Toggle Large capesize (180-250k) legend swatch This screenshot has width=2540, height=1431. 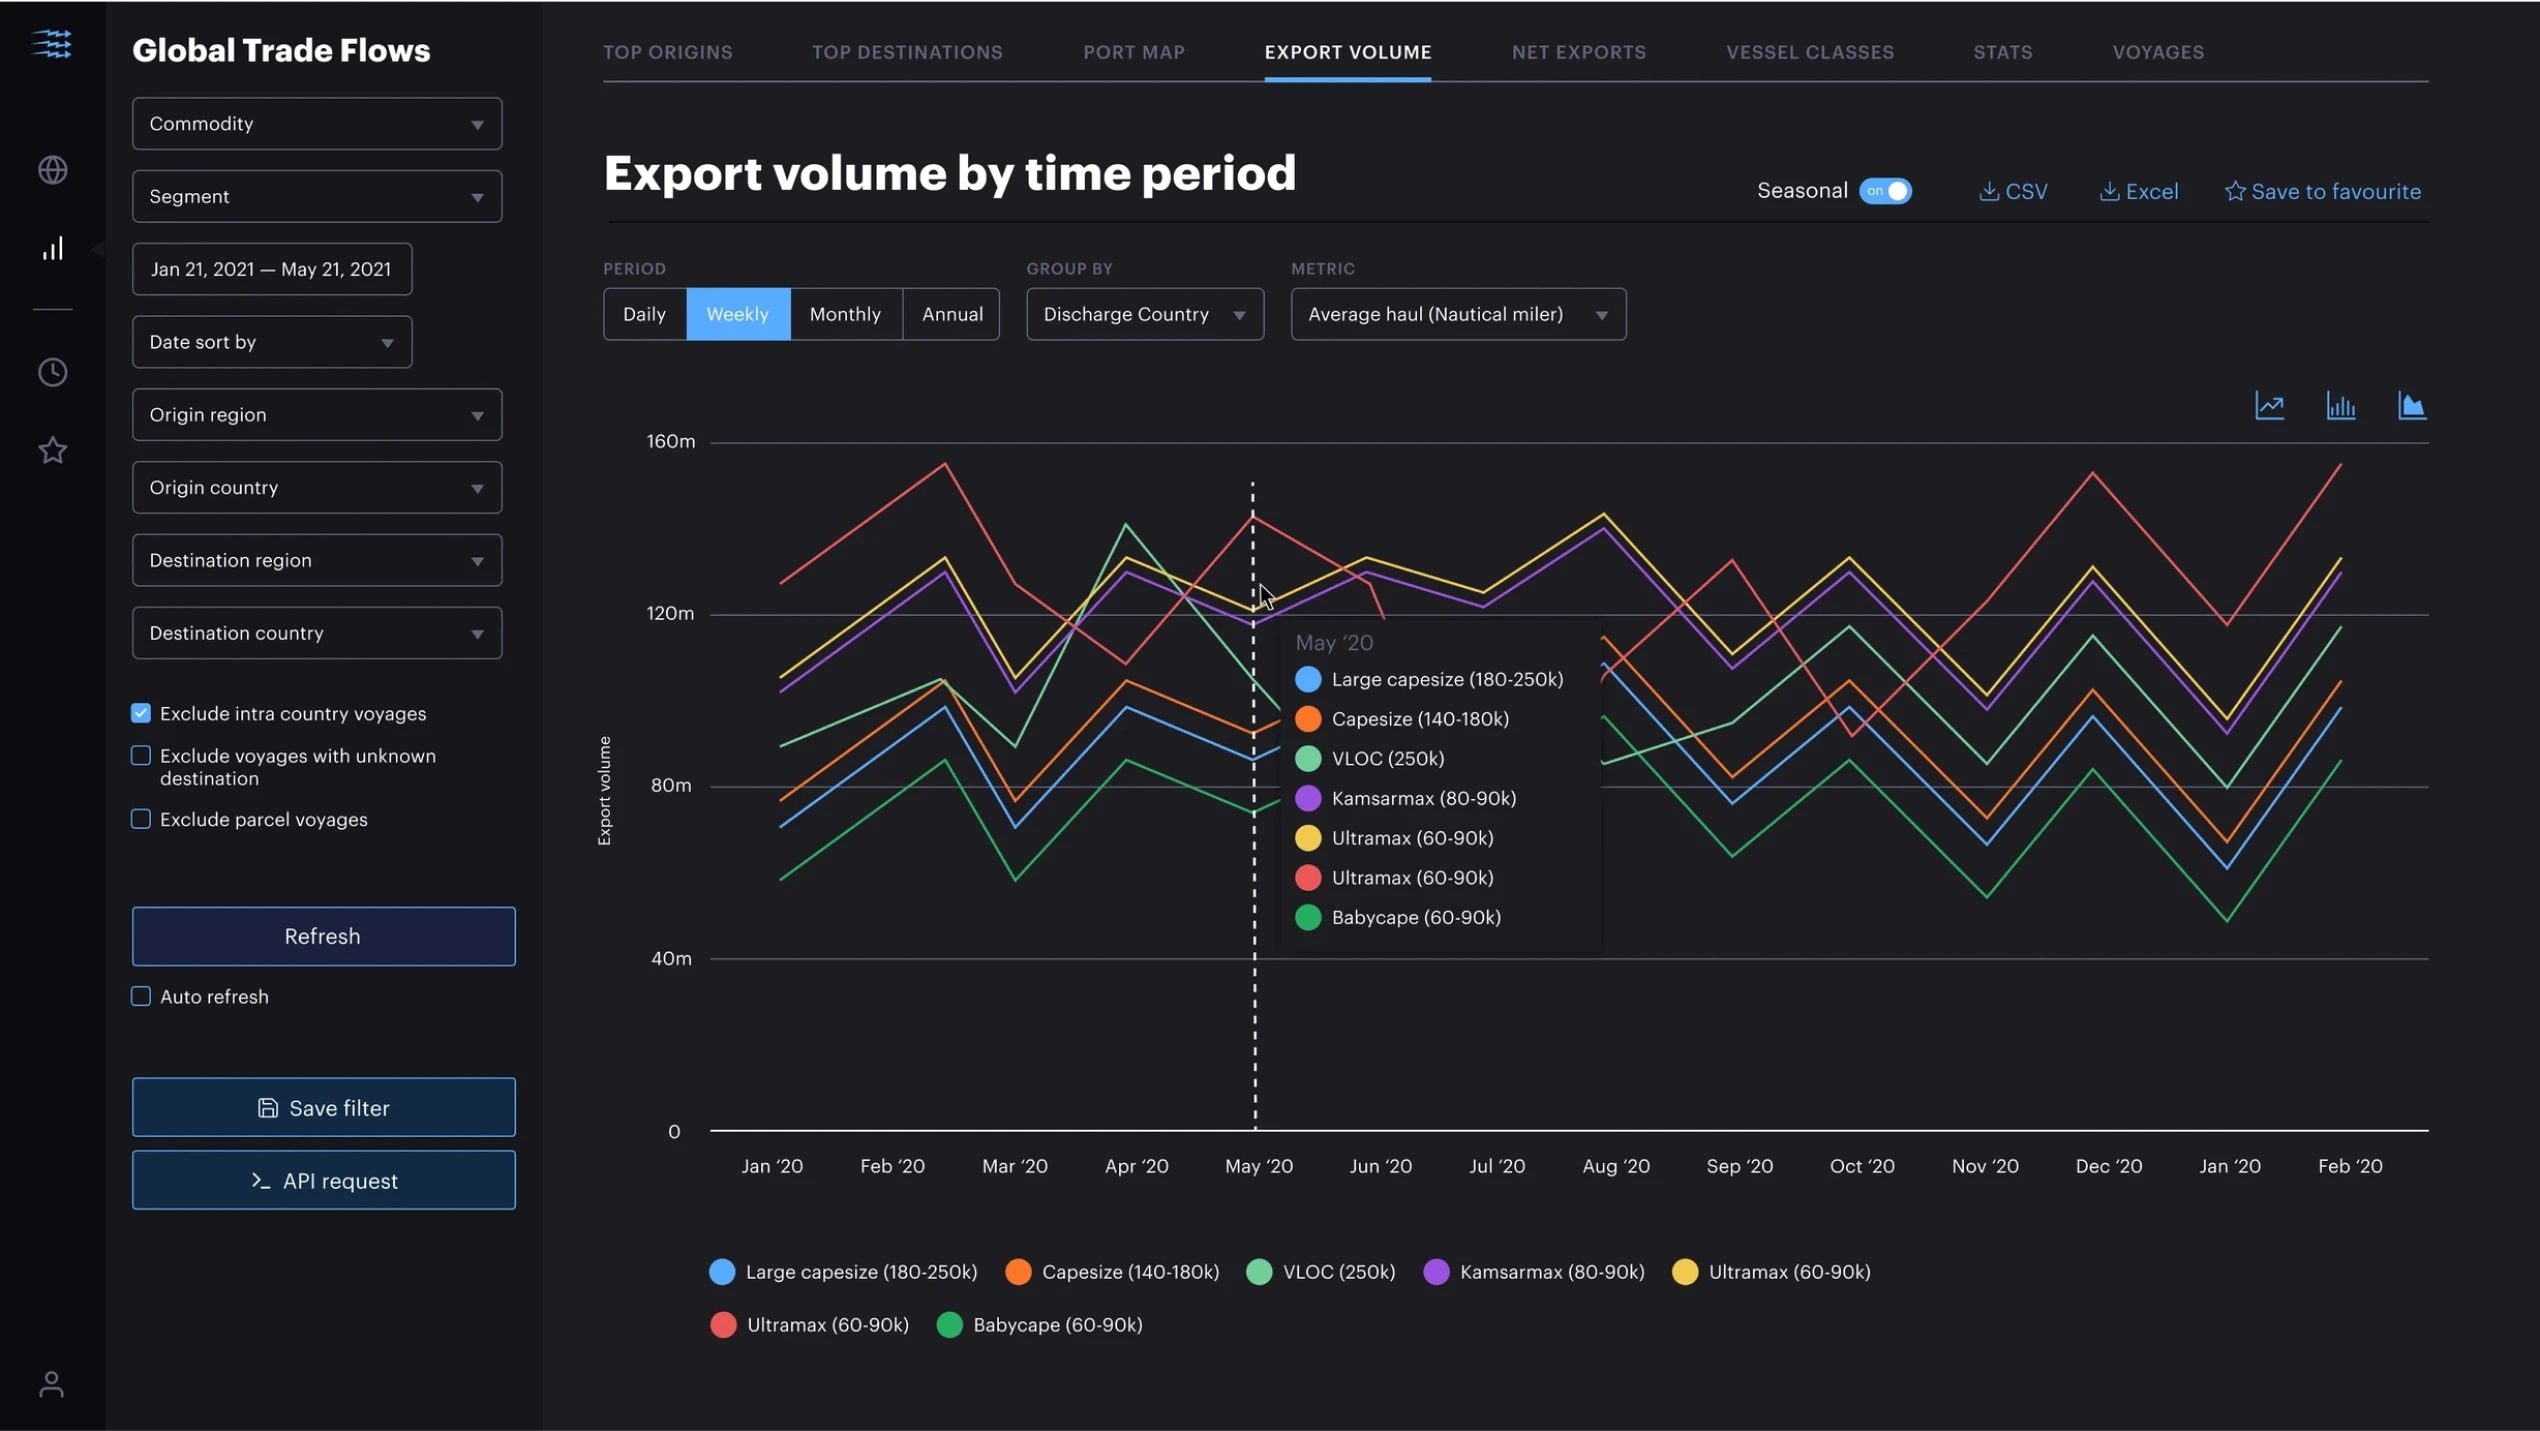click(722, 1272)
